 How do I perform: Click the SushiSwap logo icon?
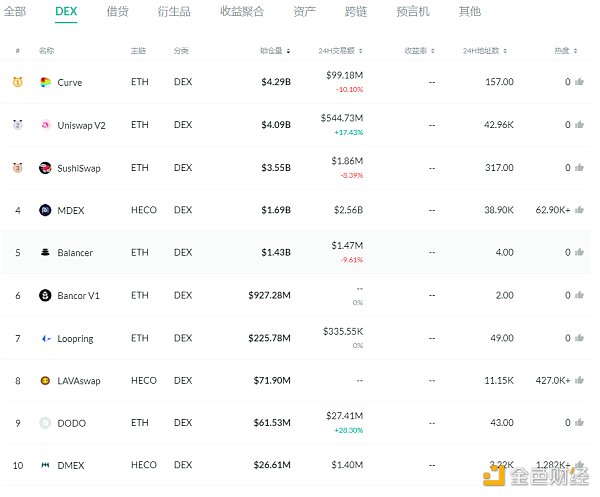(x=45, y=168)
